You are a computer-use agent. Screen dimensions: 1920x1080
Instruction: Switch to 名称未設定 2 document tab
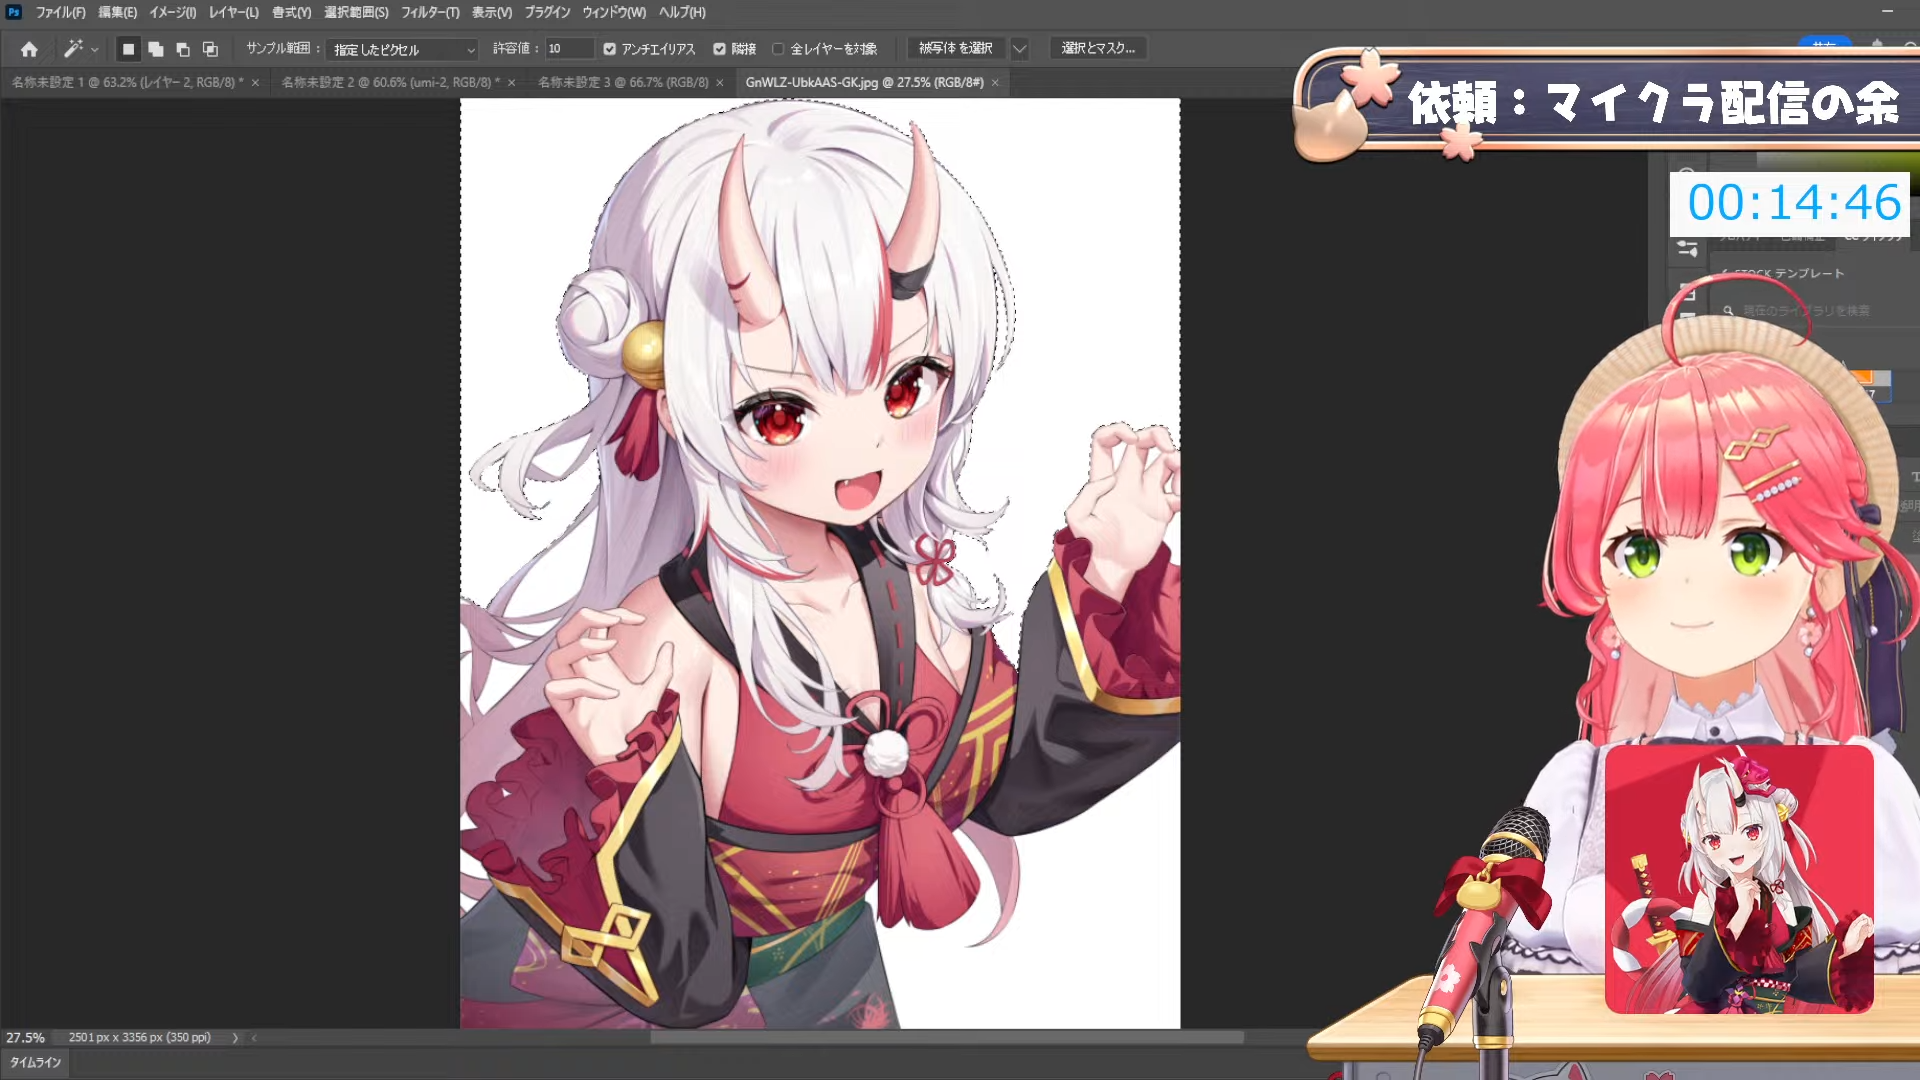(x=391, y=82)
